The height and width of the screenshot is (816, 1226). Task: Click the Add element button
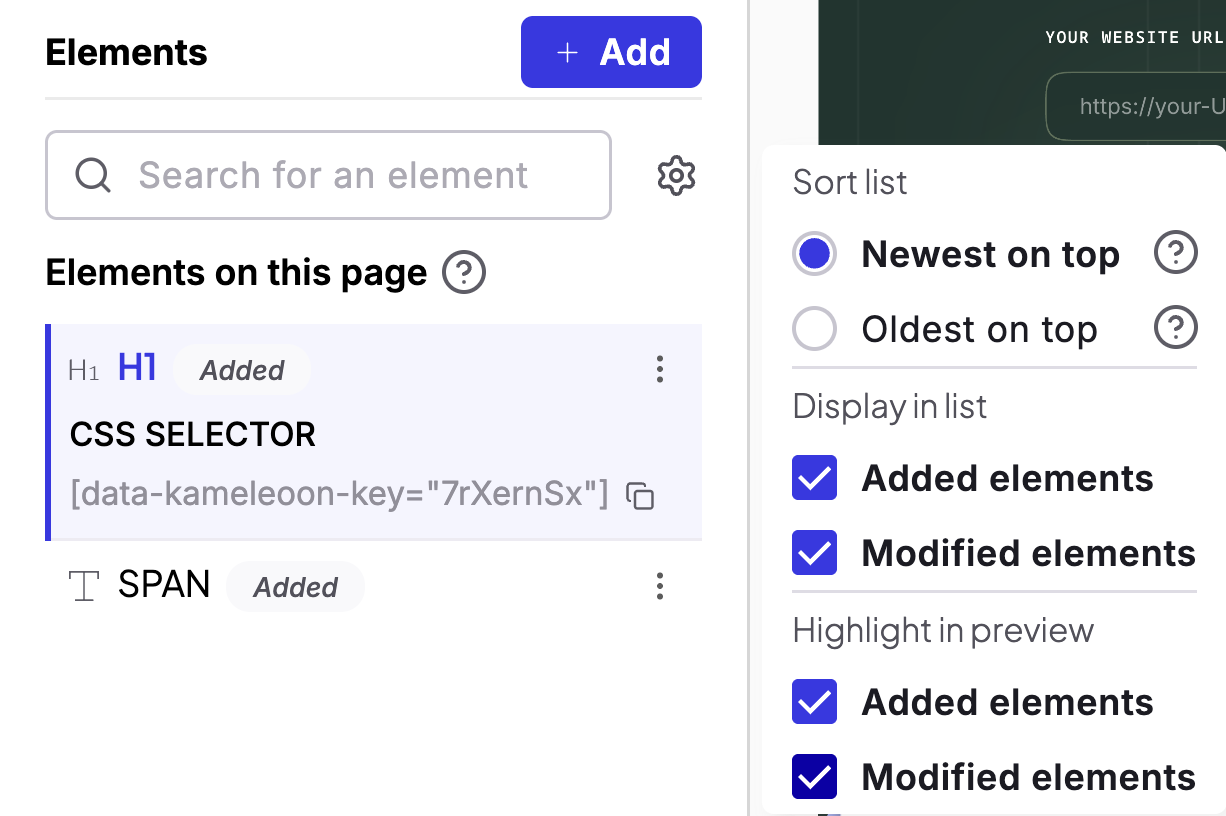click(x=611, y=52)
